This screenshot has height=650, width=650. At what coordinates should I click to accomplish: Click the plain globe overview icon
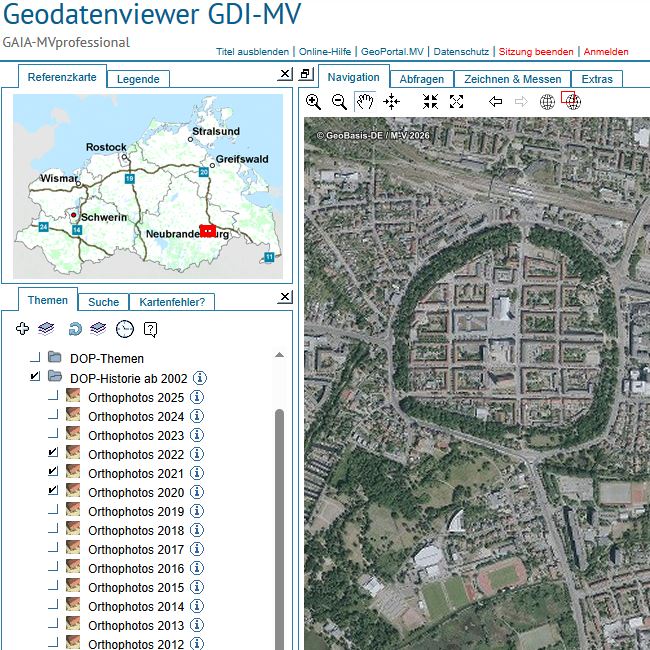coord(547,102)
